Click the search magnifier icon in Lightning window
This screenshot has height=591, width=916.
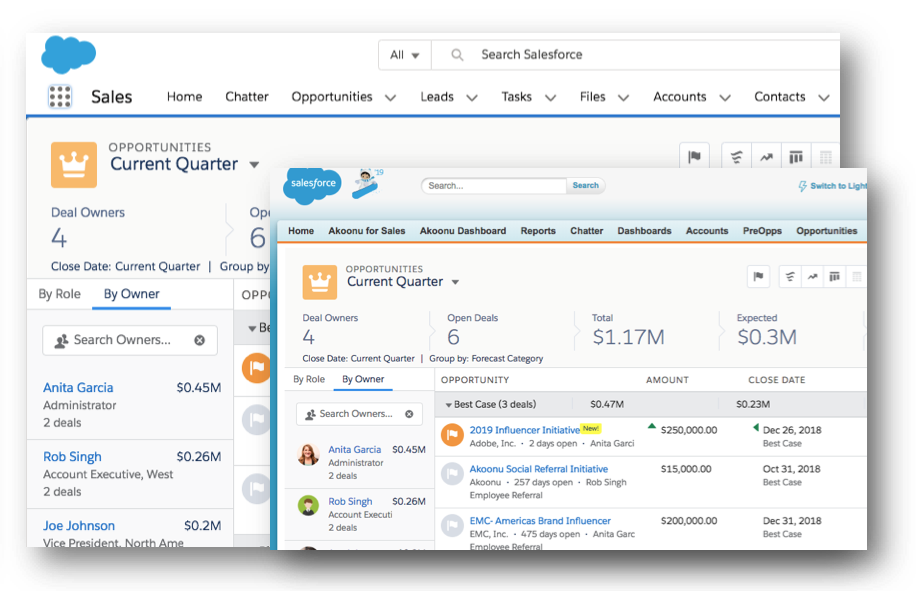click(457, 55)
